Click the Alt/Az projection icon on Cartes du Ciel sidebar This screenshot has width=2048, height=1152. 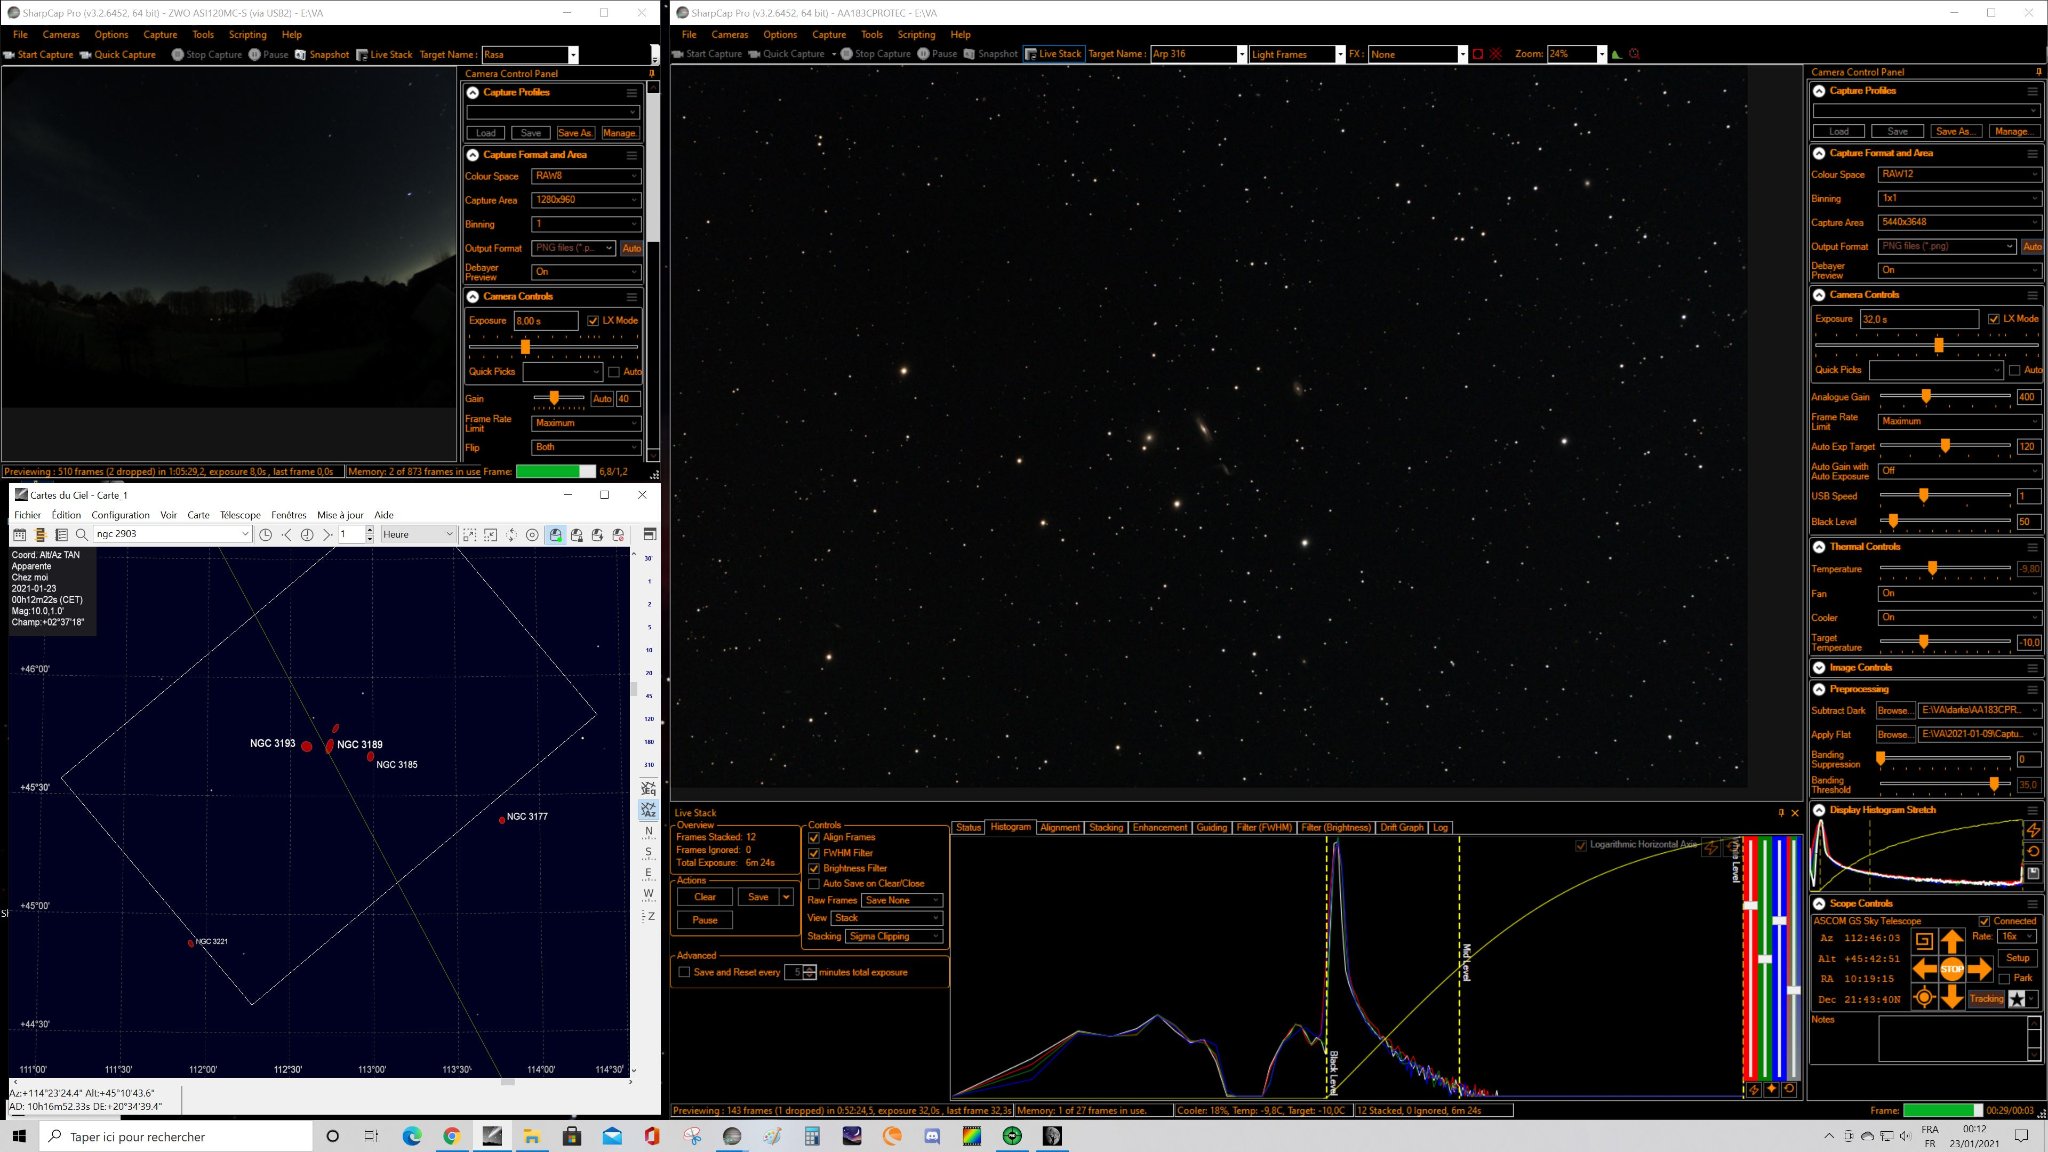[x=648, y=809]
